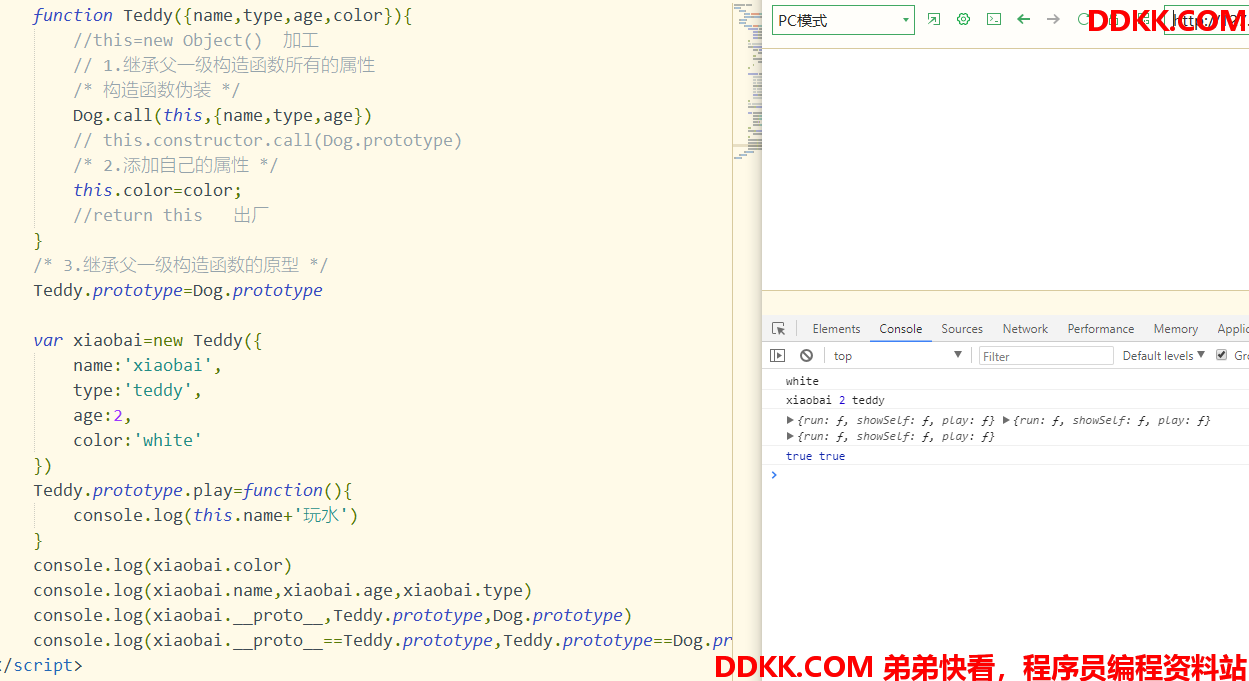The image size is (1249, 681).
Task: Open the preview in an external window
Action: click(x=933, y=19)
